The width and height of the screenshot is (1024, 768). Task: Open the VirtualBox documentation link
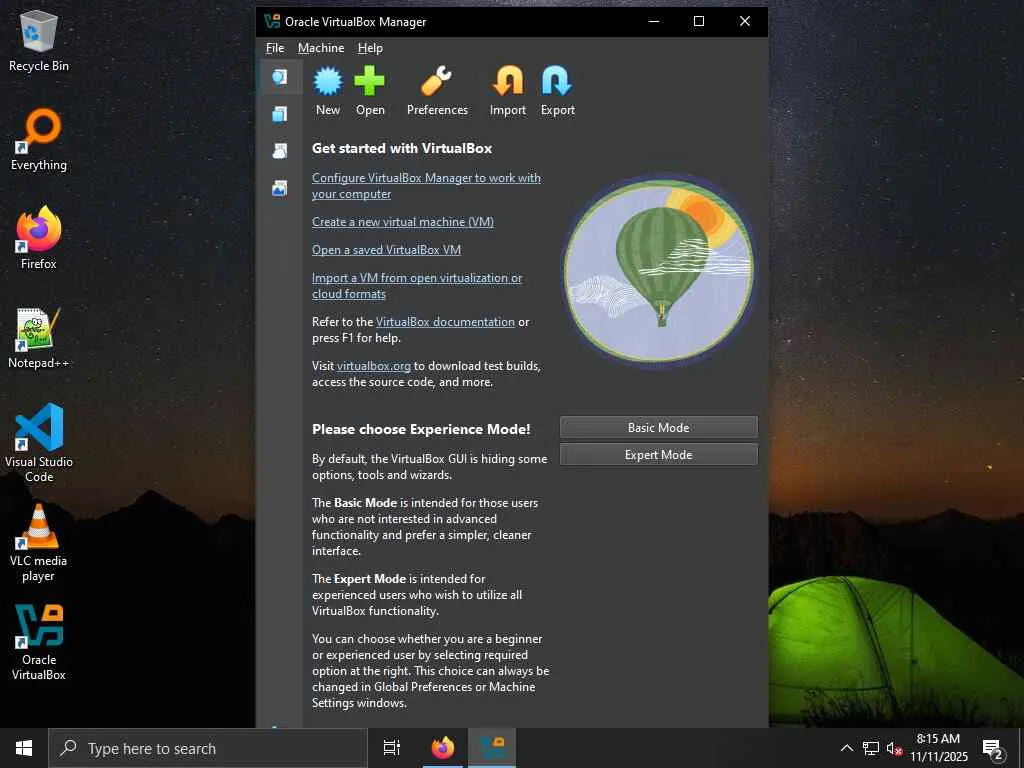point(445,321)
